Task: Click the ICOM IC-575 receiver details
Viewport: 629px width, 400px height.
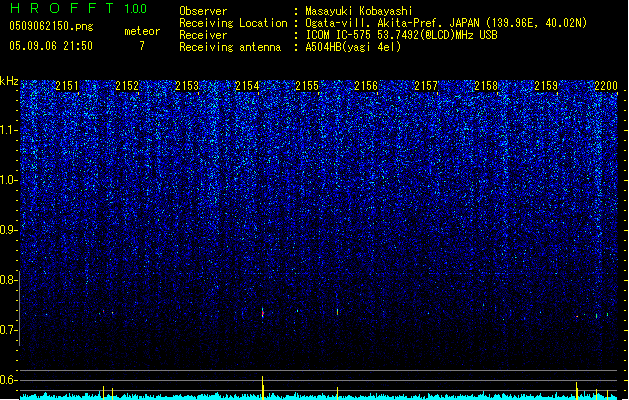Action: (x=401, y=35)
